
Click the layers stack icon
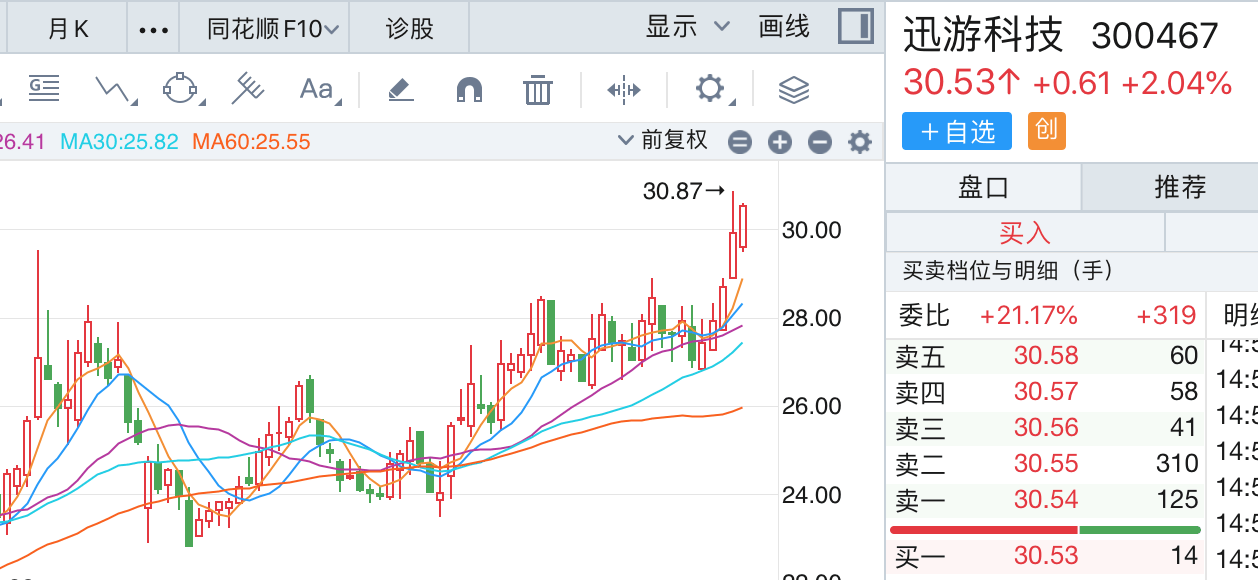coord(793,90)
